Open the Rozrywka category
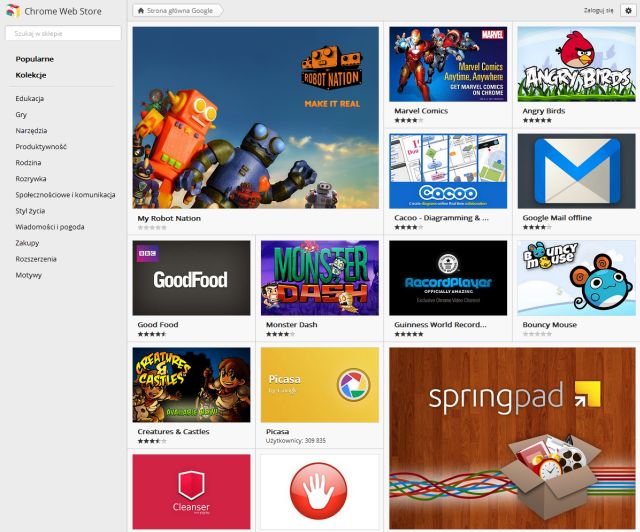This screenshot has height=532, width=640. click(x=31, y=179)
